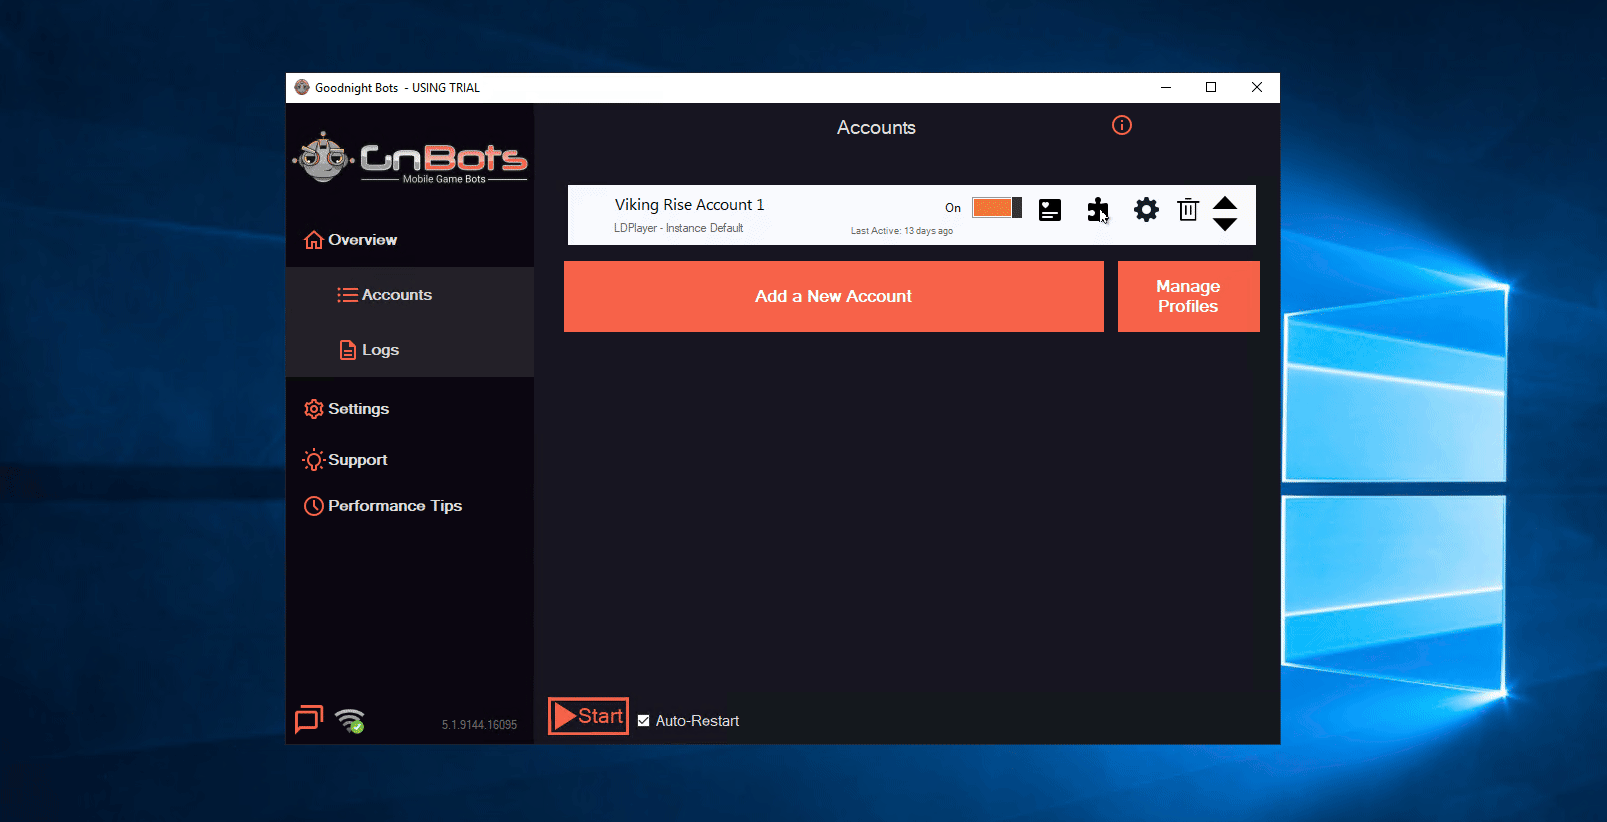Open the Logs section

(x=369, y=350)
